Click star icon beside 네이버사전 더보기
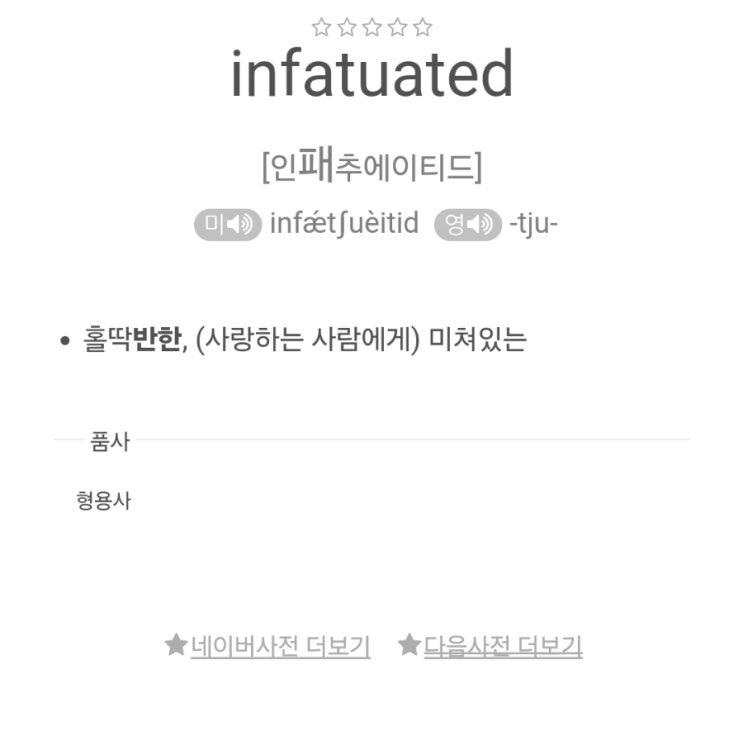 pos(176,645)
